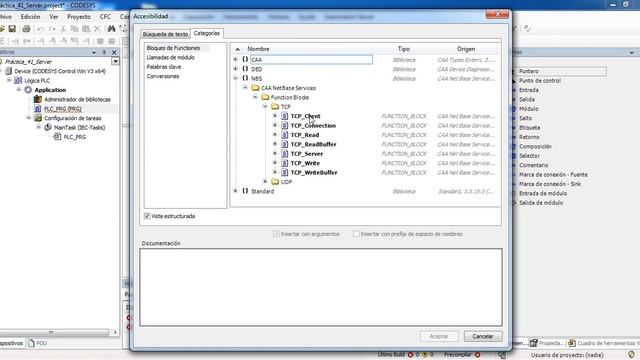Click the UDP folder icon
Image resolution: width=640 pixels, height=360 pixels.
275,182
